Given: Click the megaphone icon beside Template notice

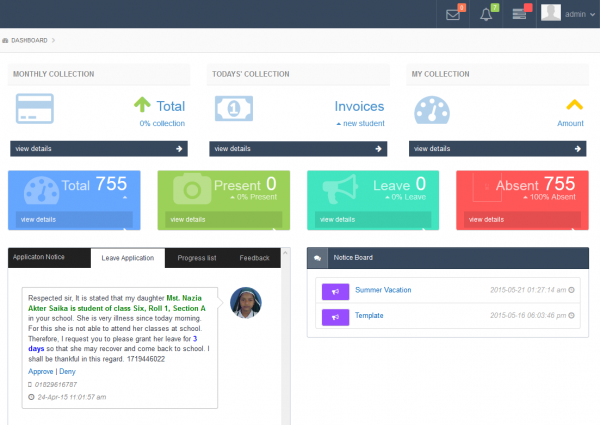Looking at the screenshot, I should (x=335, y=317).
